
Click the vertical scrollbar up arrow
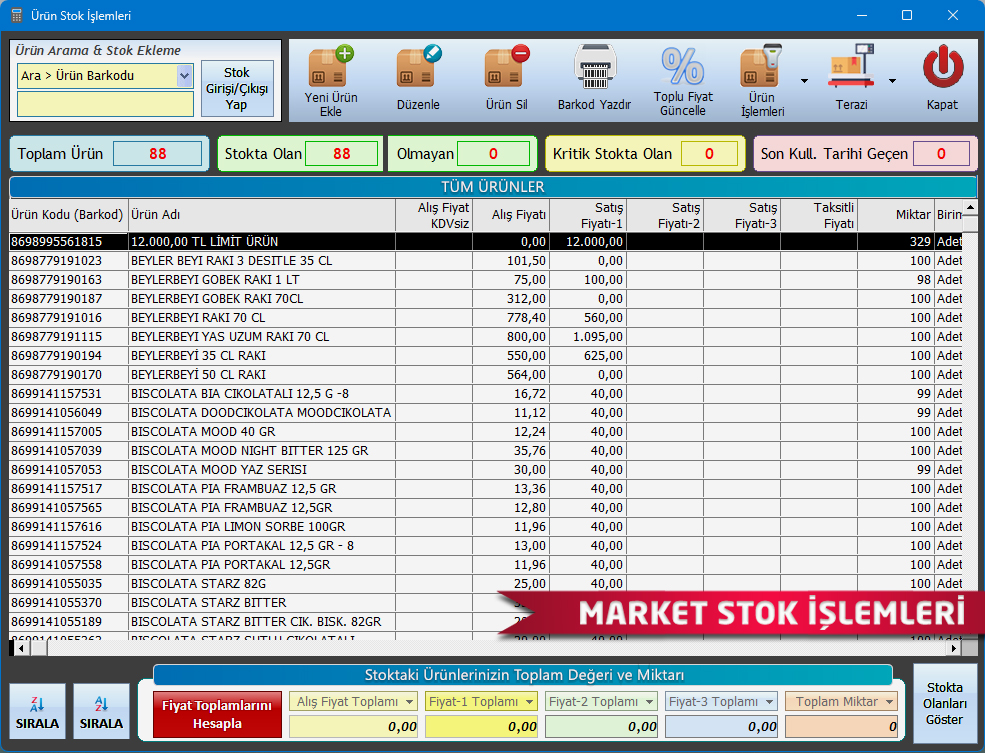coord(971,207)
